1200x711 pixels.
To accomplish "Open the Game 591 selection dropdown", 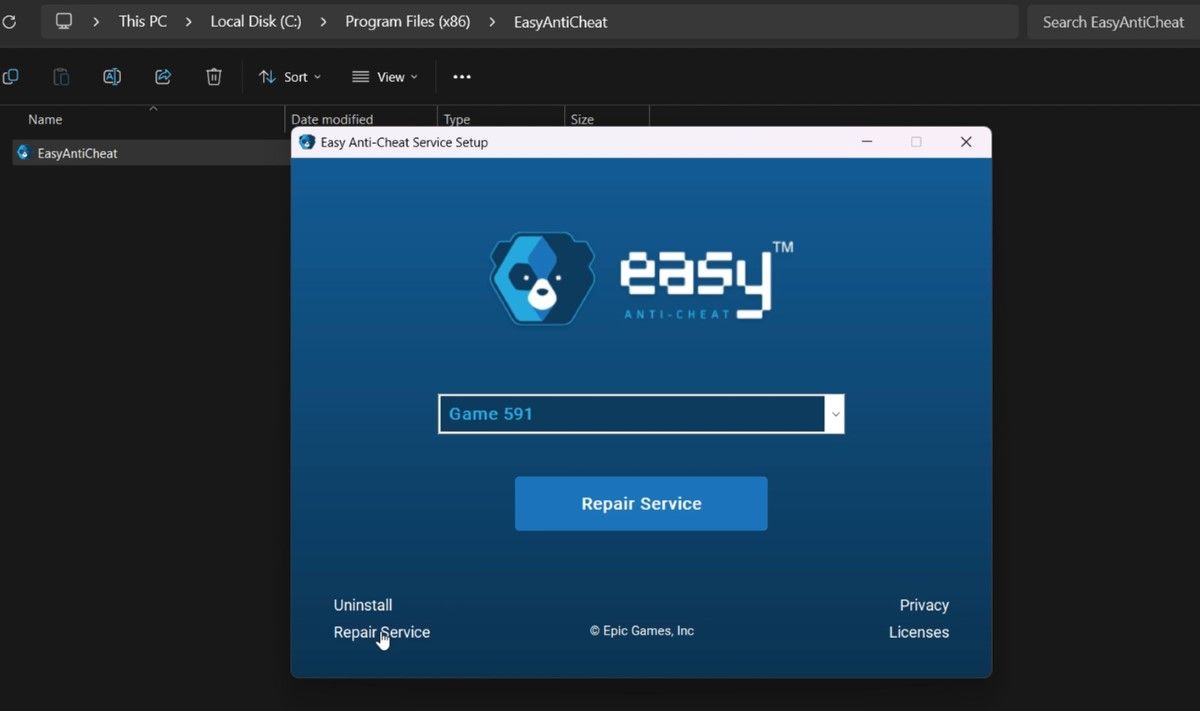I will 835,413.
